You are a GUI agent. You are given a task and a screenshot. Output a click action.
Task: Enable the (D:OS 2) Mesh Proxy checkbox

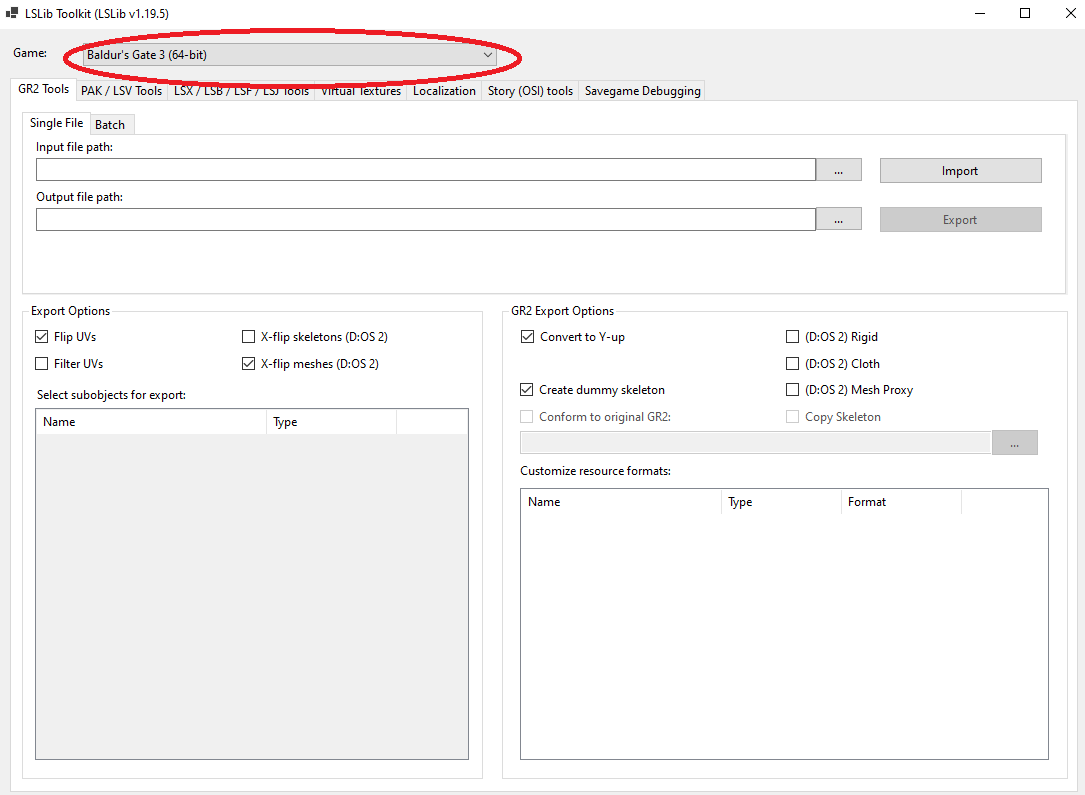[792, 390]
